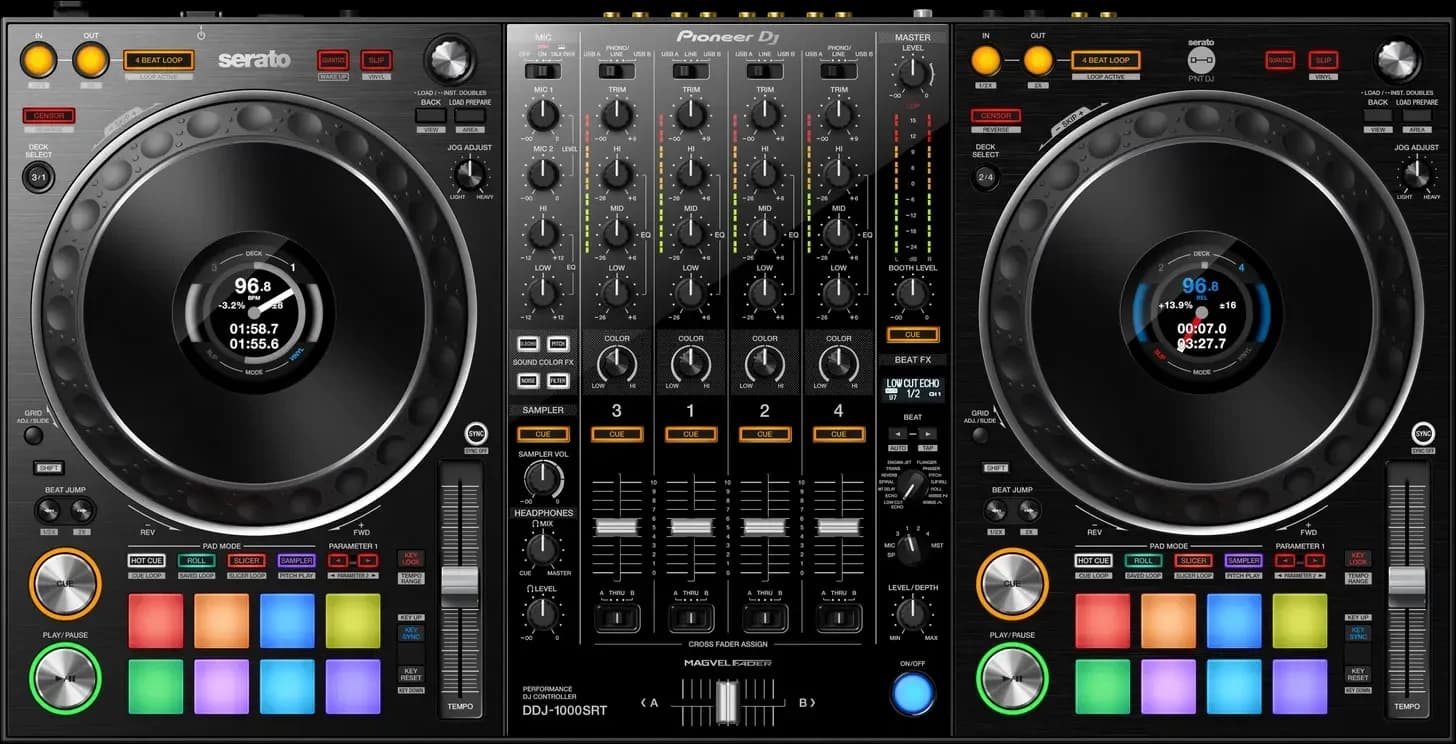Image resolution: width=1456 pixels, height=744 pixels.
Task: Select SAMPLER pad mode on left deck
Action: tap(296, 561)
